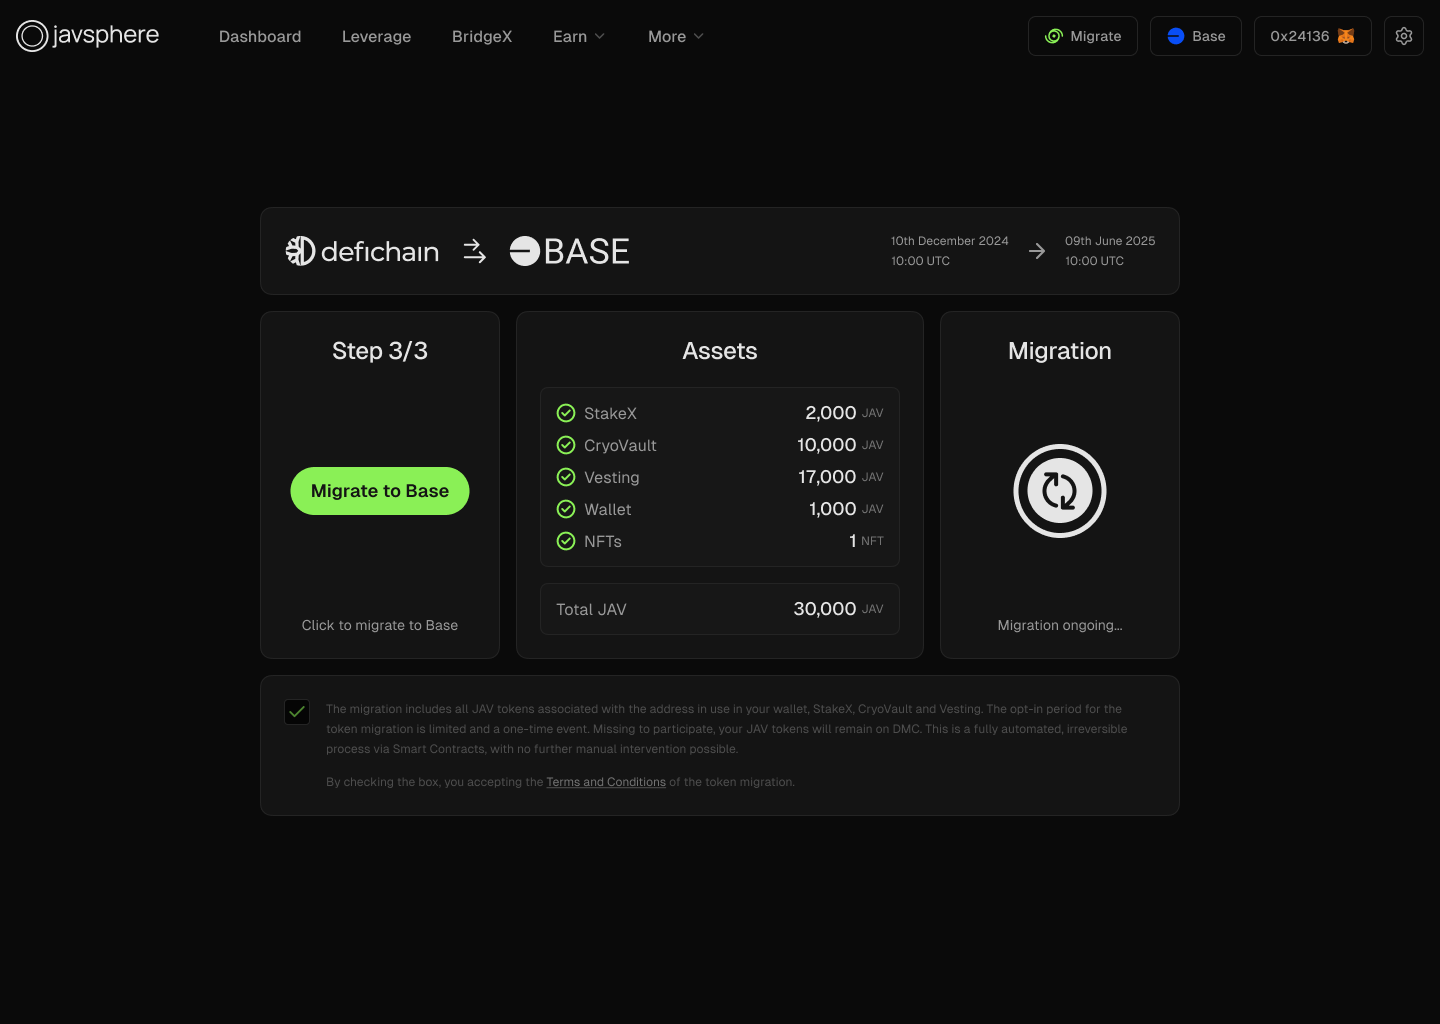Click the StakeX asset label
This screenshot has height=1024, width=1440.
click(610, 413)
